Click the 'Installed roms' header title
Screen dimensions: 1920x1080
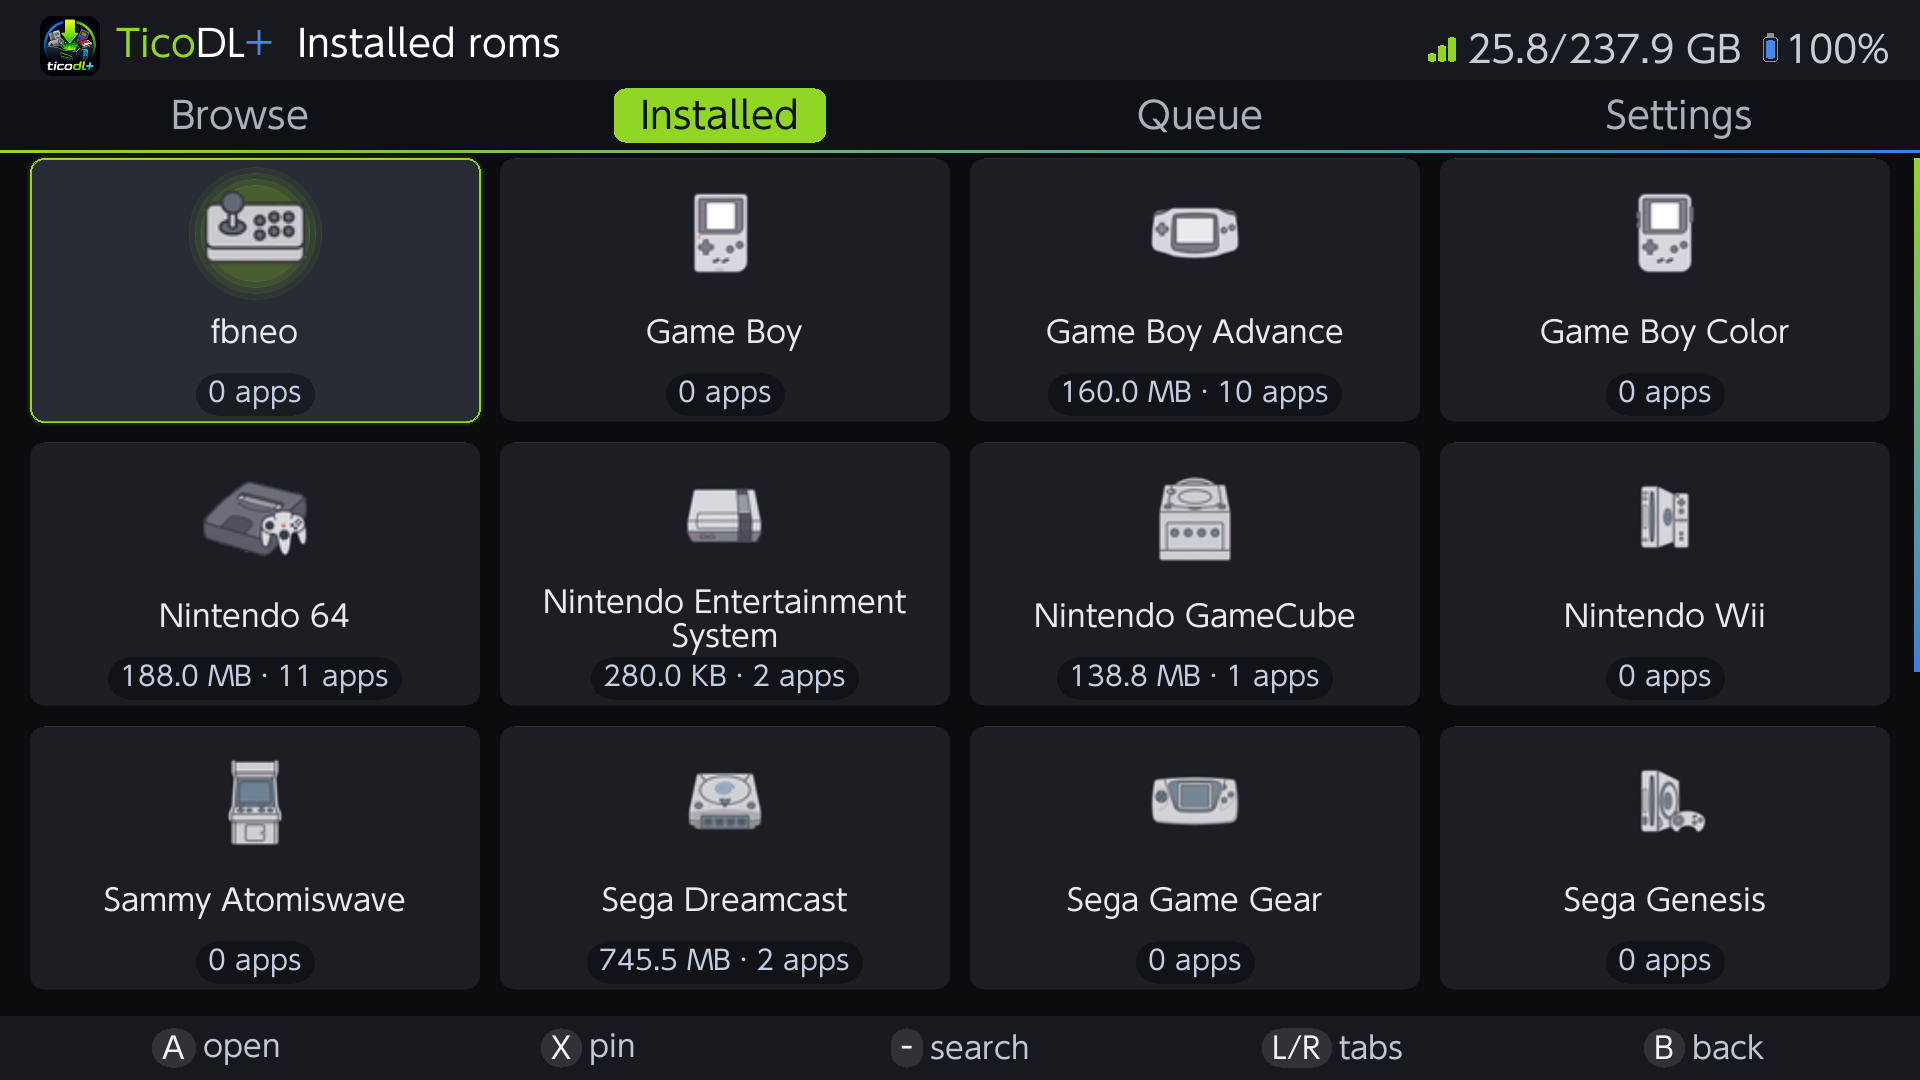pos(428,43)
